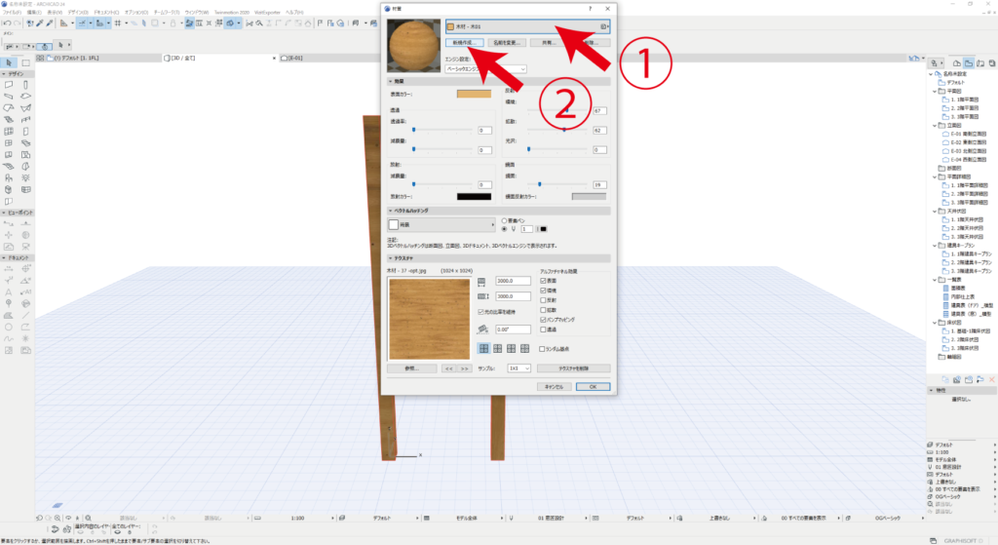Open View Map icon in Navigator
This screenshot has width=998, height=545.
tap(969, 63)
